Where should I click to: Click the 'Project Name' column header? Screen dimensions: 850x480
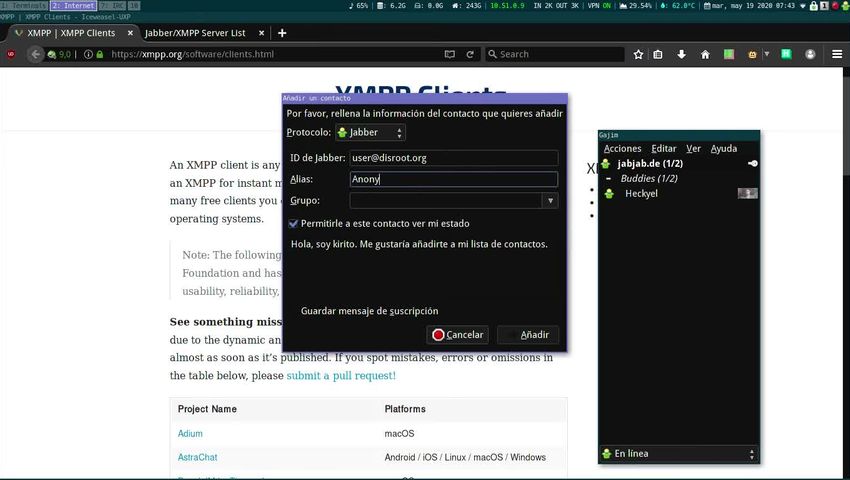point(207,409)
